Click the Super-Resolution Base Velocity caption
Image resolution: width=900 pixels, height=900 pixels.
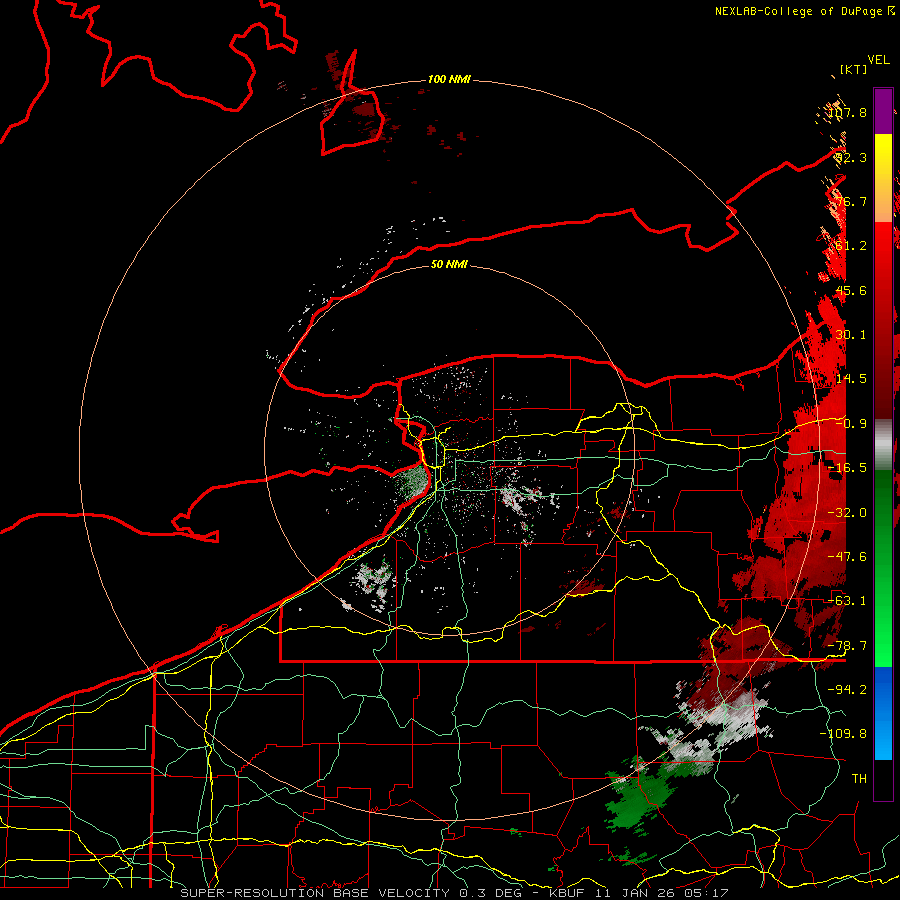[x=454, y=893]
